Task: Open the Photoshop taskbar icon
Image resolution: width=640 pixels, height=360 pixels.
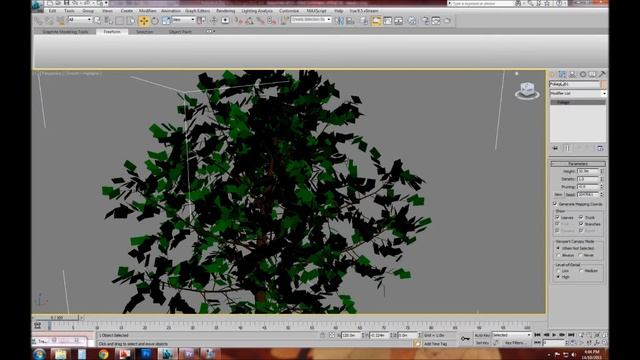Action: point(145,354)
